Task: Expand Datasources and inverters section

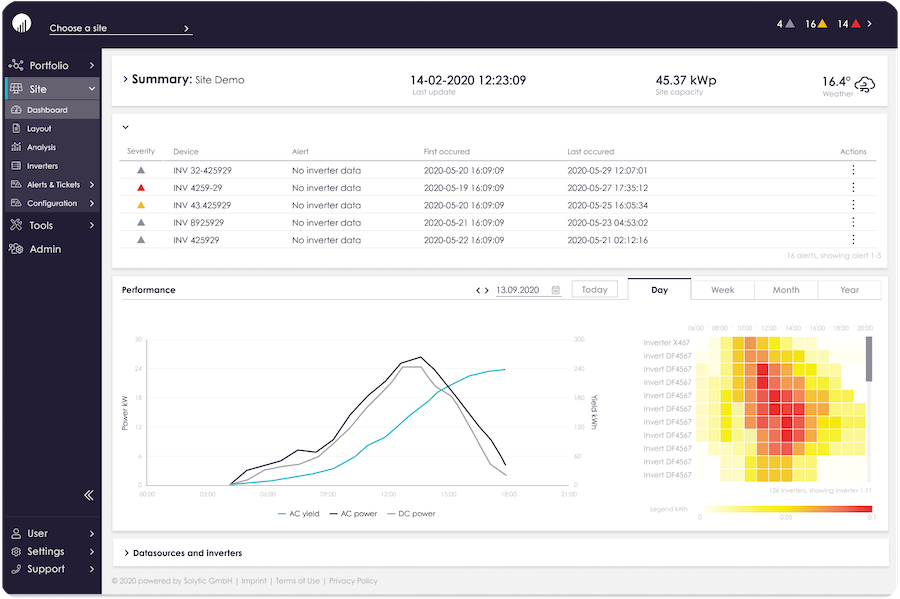Action: 126,553
